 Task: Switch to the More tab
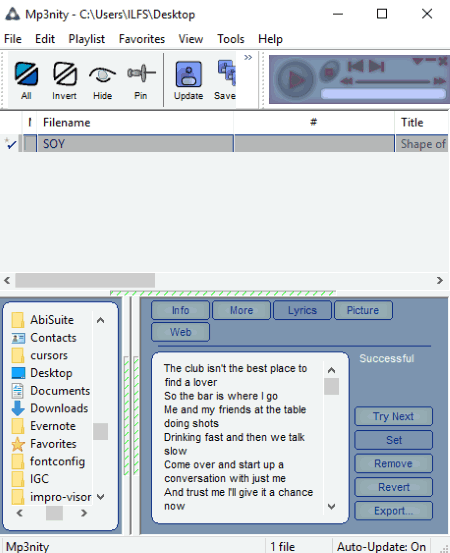(242, 310)
